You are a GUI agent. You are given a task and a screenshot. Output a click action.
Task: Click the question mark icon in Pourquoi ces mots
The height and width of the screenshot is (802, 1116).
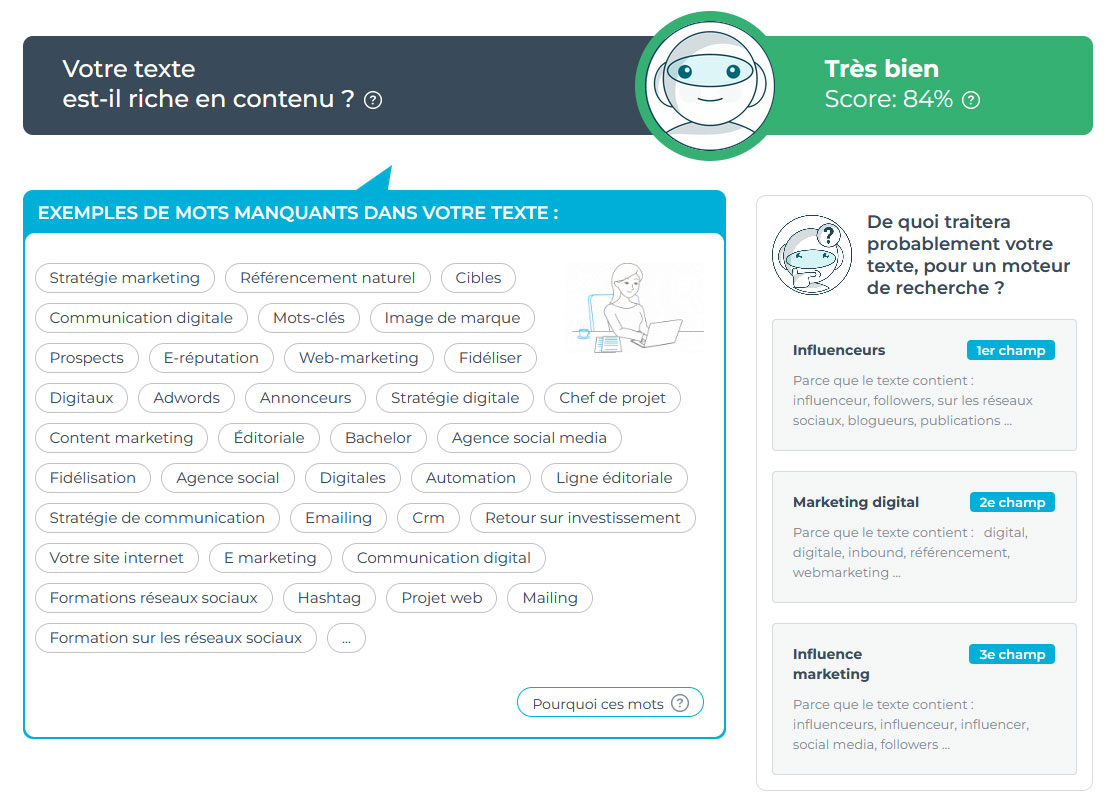pos(680,703)
